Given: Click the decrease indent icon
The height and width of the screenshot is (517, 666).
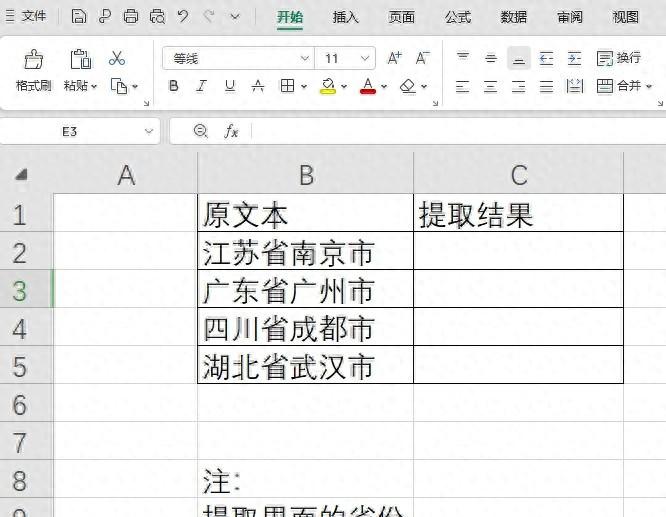Looking at the screenshot, I should [x=546, y=58].
